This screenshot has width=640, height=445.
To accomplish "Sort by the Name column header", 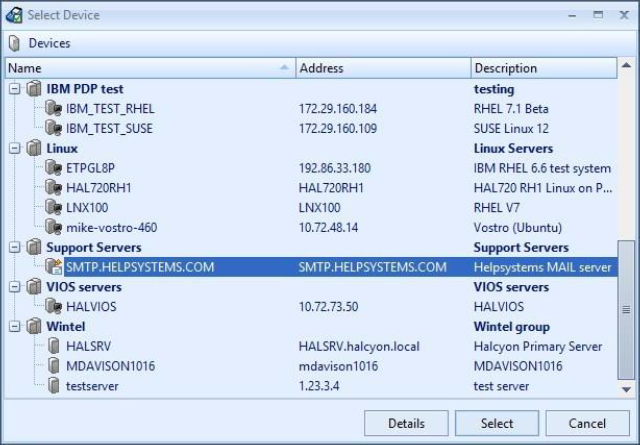I will [150, 68].
